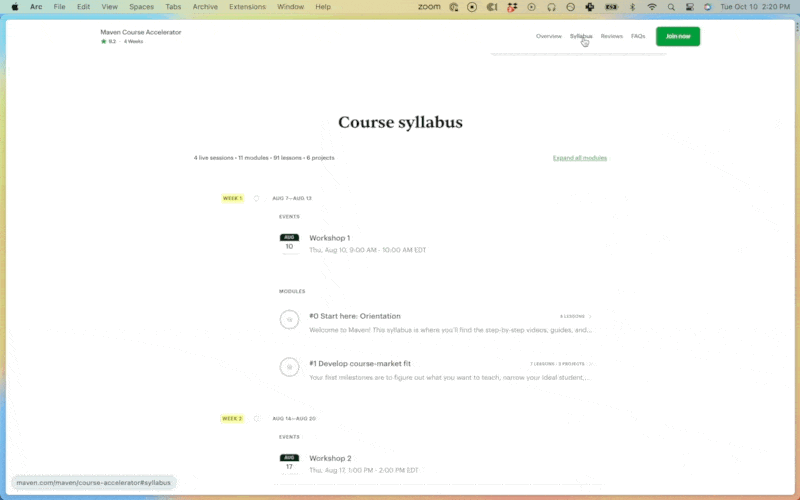
Task: Click the Aug 17 calendar icon
Action: 289,464
